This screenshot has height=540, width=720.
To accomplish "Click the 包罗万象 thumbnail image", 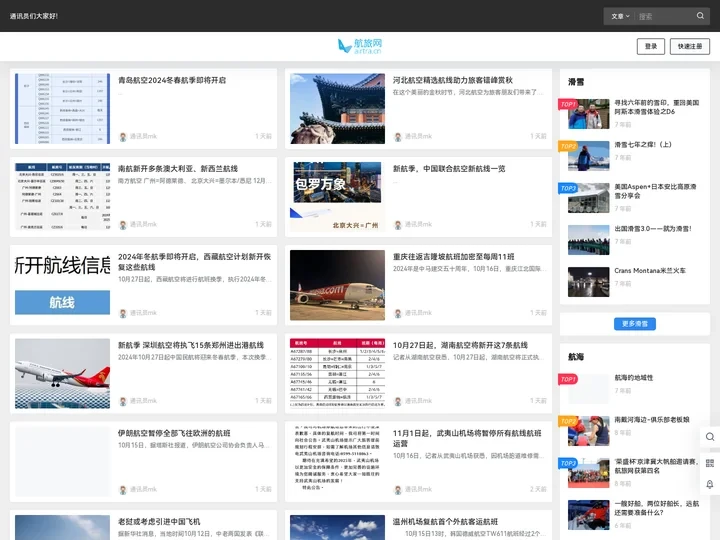I will 338,197.
